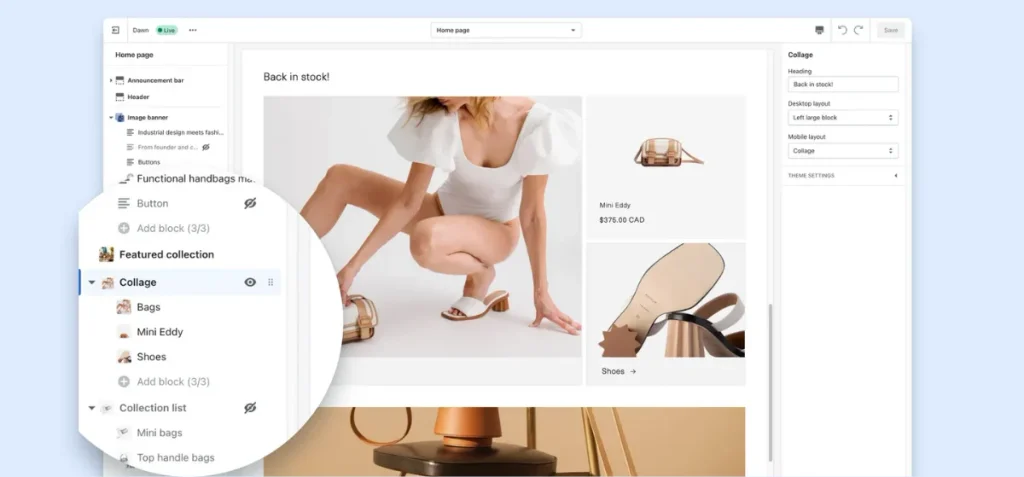Show the hidden Collection list section
The width and height of the screenshot is (1024, 477).
tap(250, 408)
